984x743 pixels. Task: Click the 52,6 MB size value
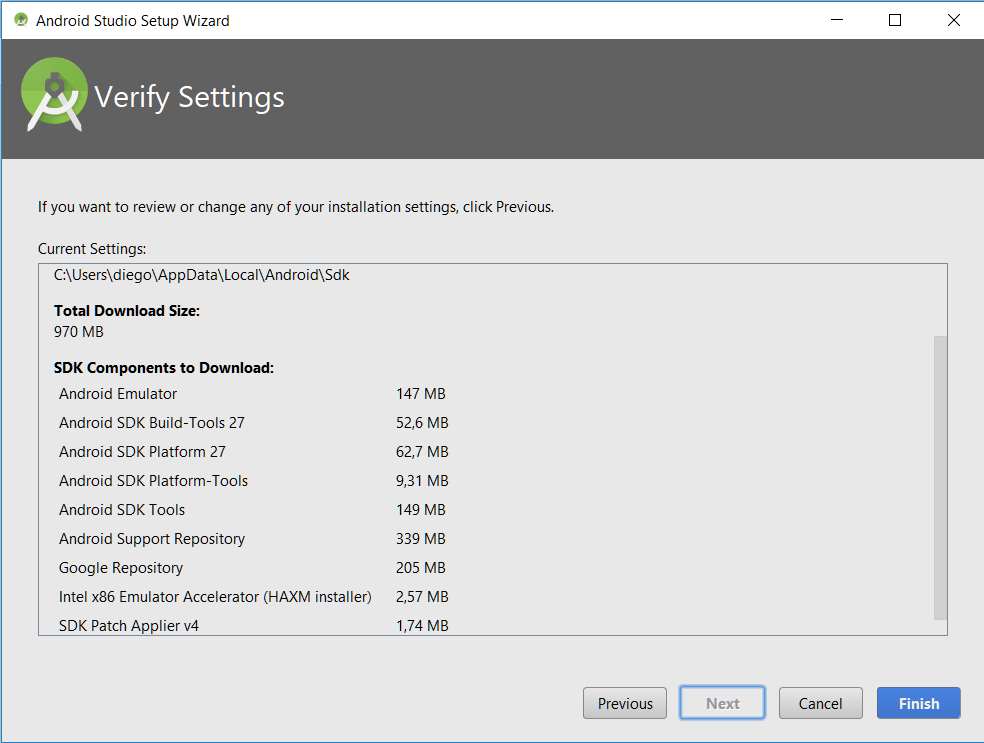coord(422,422)
